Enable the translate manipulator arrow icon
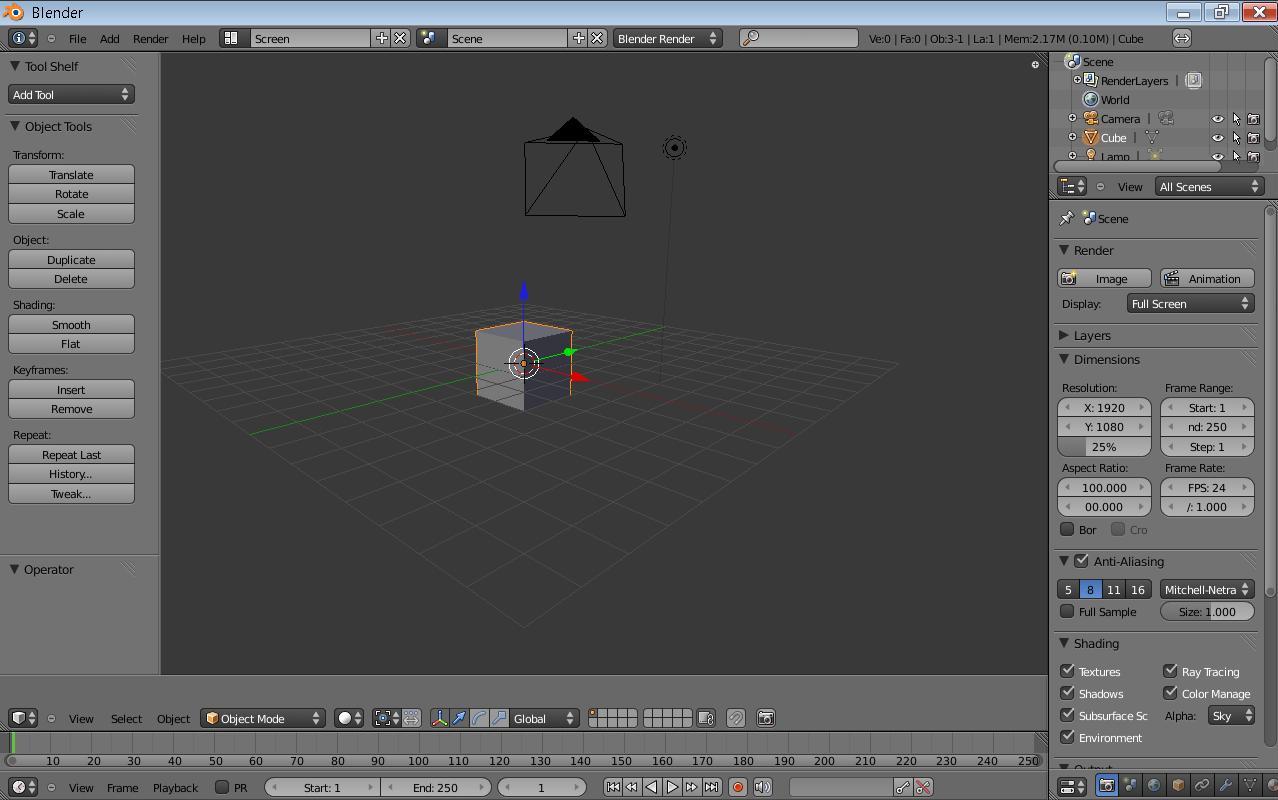This screenshot has width=1278, height=800. (x=459, y=718)
